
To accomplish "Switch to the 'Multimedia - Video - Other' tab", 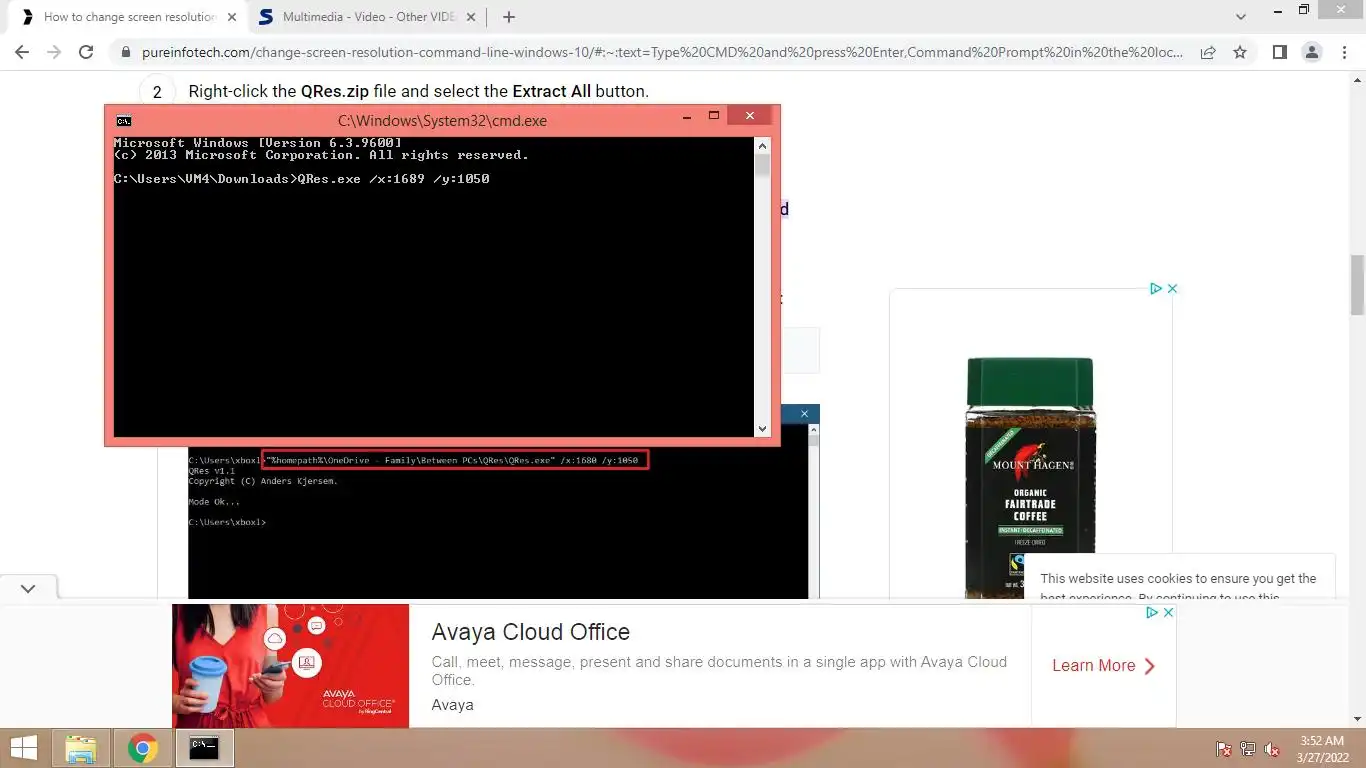I will (x=368, y=17).
